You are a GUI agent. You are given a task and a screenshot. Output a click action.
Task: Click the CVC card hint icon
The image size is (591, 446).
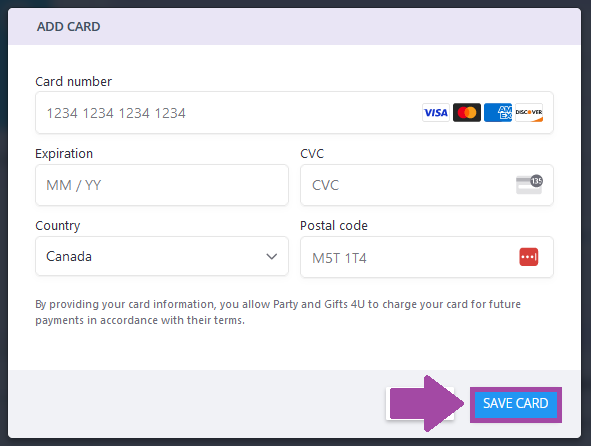click(x=529, y=184)
